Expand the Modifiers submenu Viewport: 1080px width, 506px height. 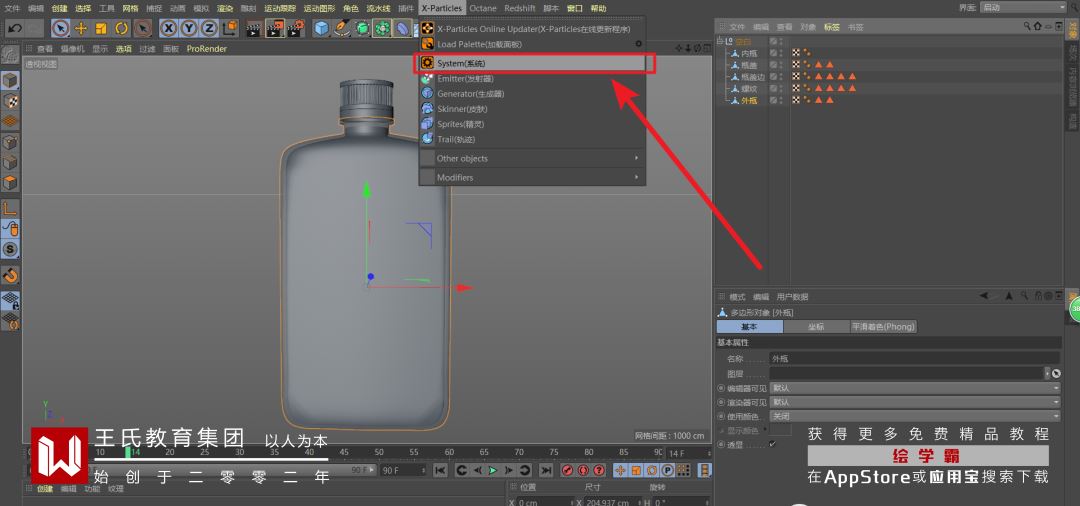click(x=532, y=178)
